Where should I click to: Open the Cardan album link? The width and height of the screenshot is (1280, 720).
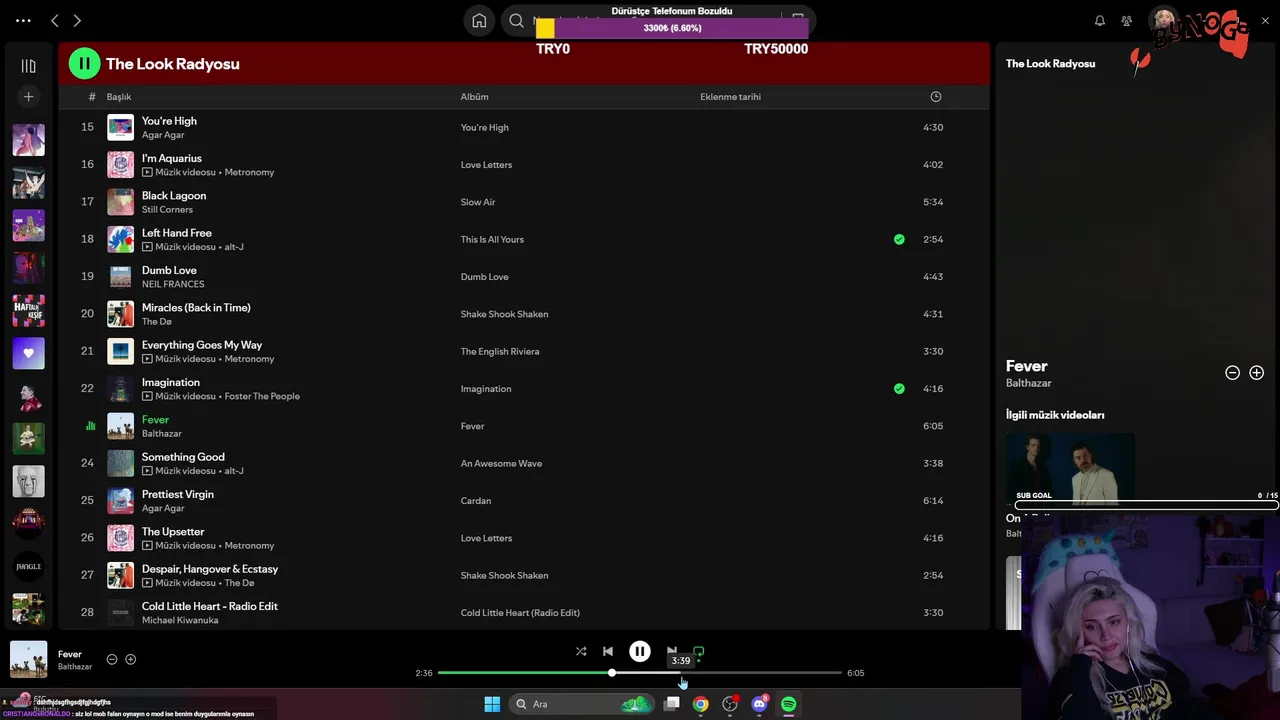point(476,501)
